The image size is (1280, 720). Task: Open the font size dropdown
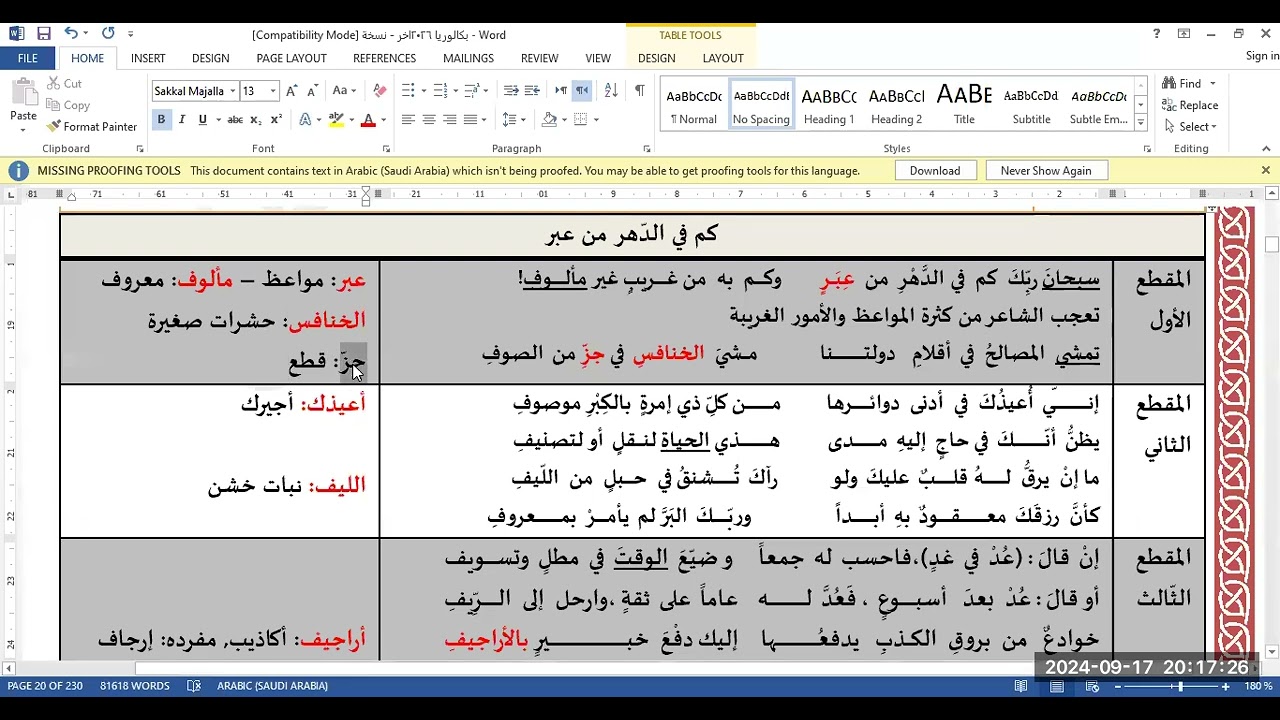pos(273,91)
